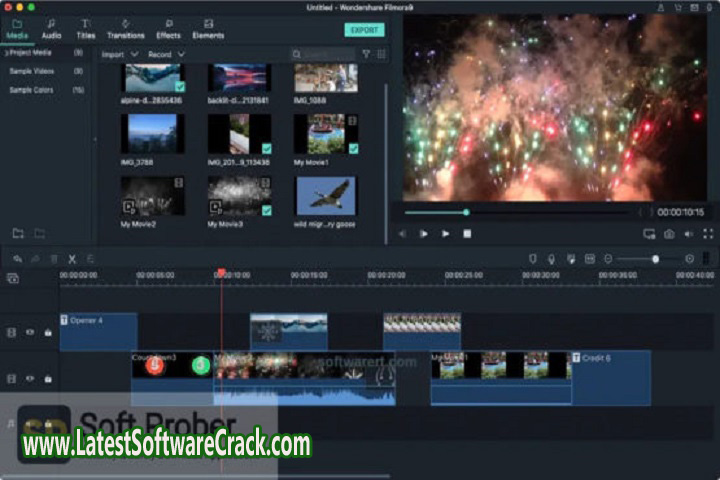Click the timeline zoom slider handle

[655, 259]
